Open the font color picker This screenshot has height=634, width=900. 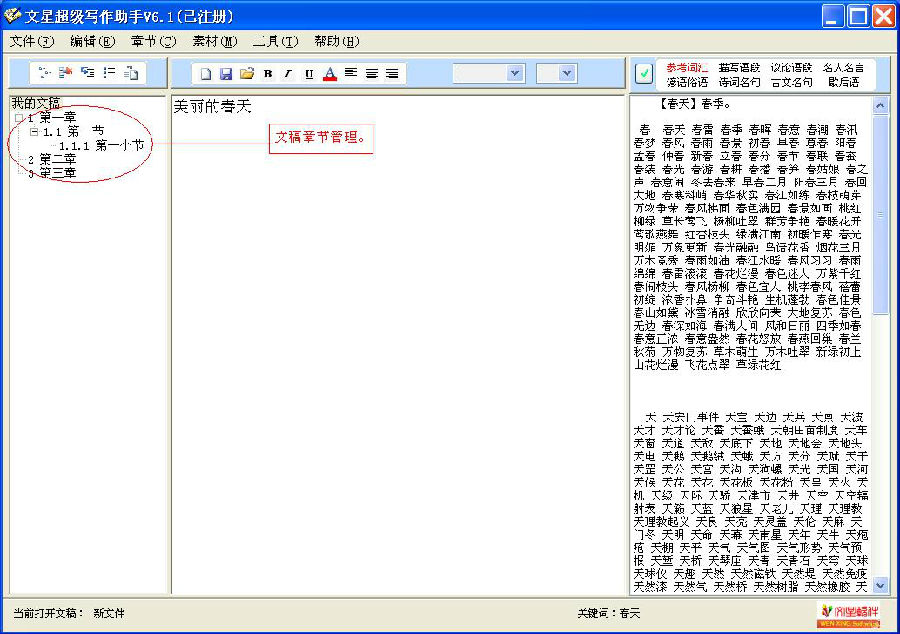pos(330,73)
